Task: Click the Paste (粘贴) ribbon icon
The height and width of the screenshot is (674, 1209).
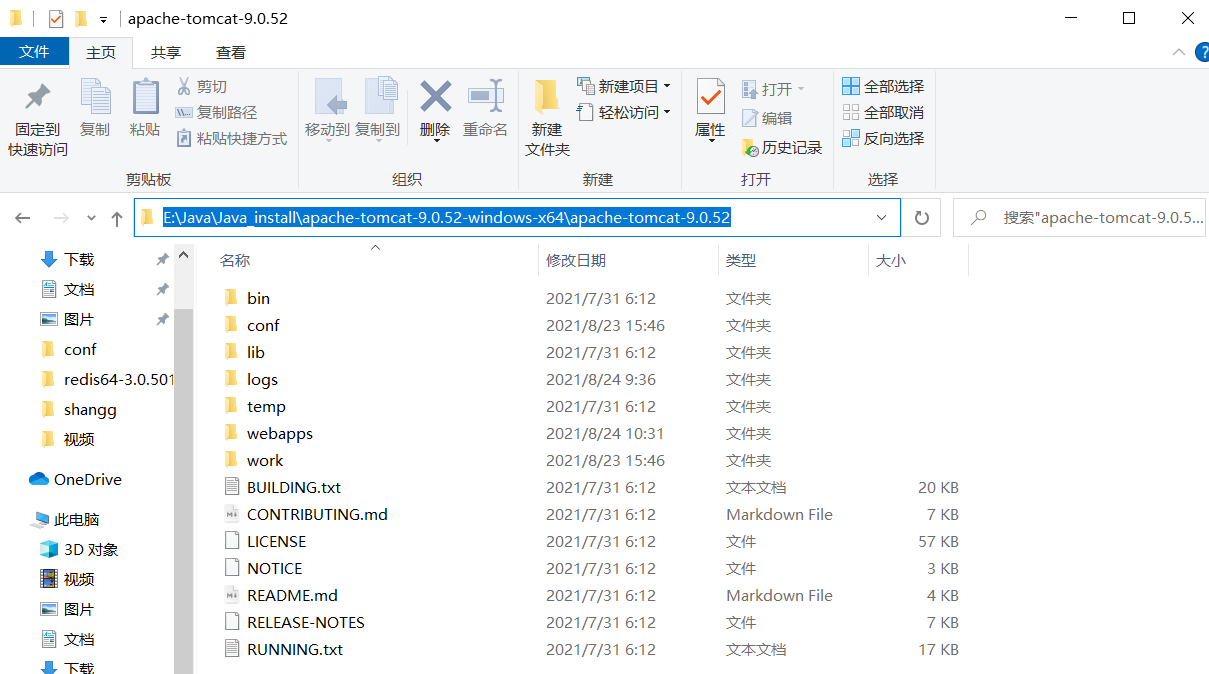Action: (145, 98)
